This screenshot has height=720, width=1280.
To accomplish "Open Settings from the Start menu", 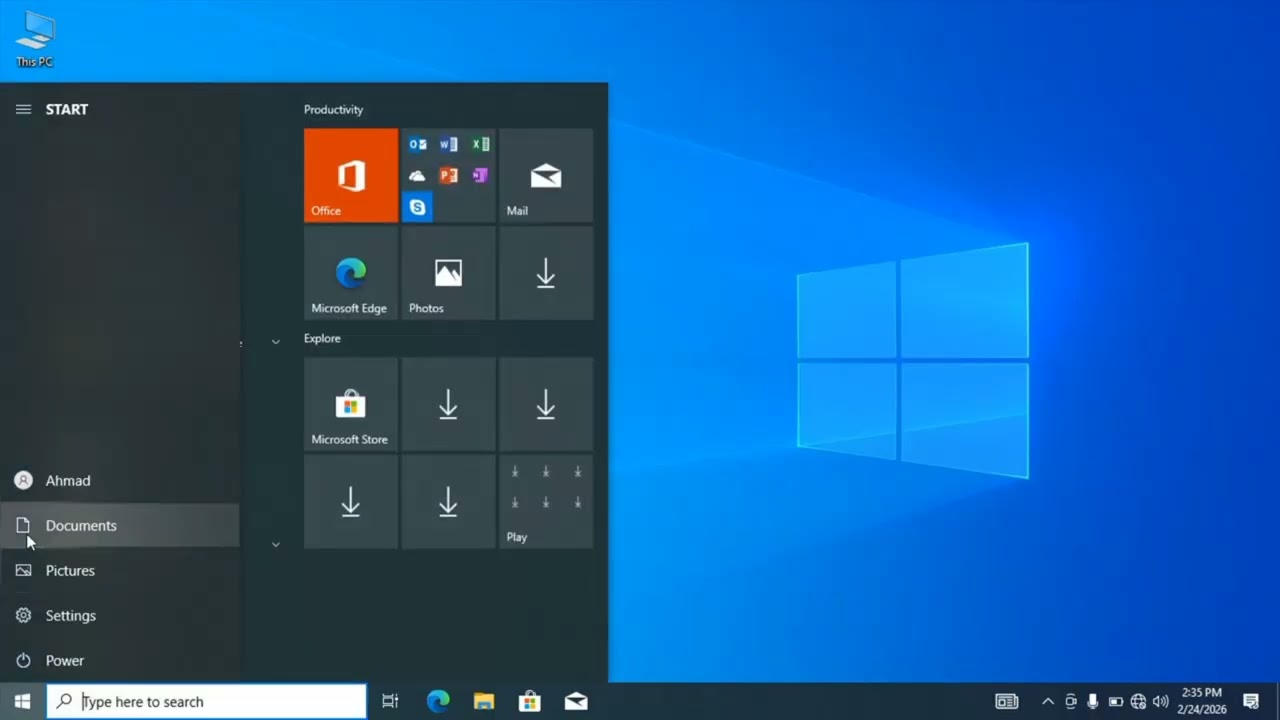I will click(120, 616).
